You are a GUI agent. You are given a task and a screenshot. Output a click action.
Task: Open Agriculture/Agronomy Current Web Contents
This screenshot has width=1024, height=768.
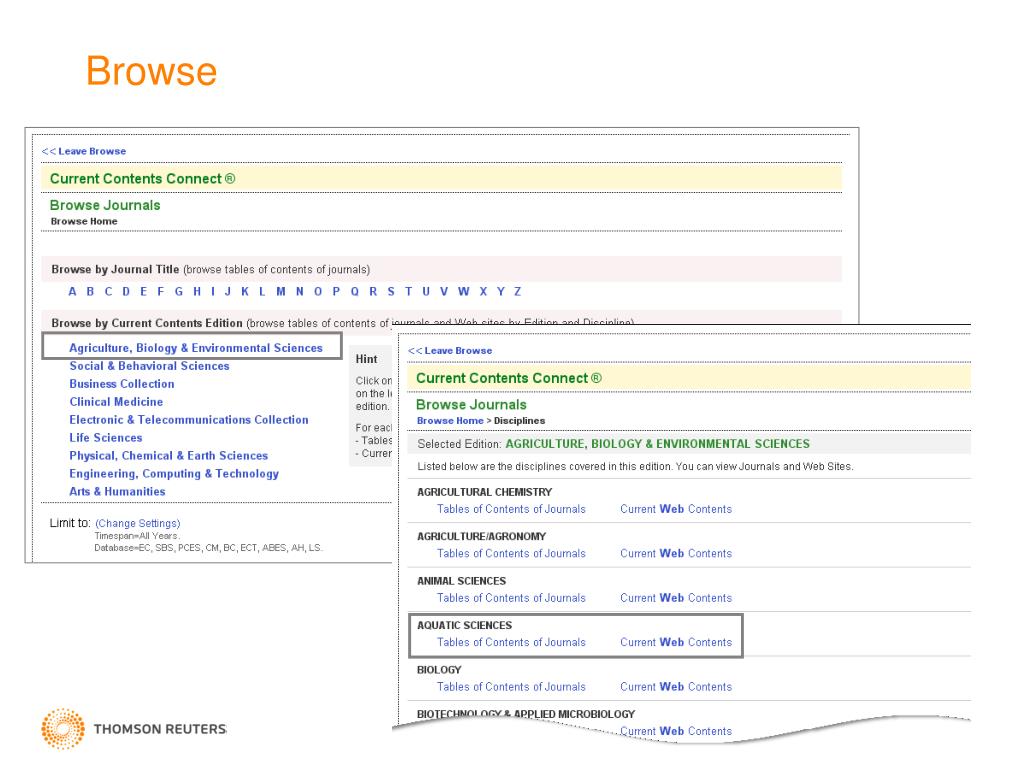tap(676, 553)
